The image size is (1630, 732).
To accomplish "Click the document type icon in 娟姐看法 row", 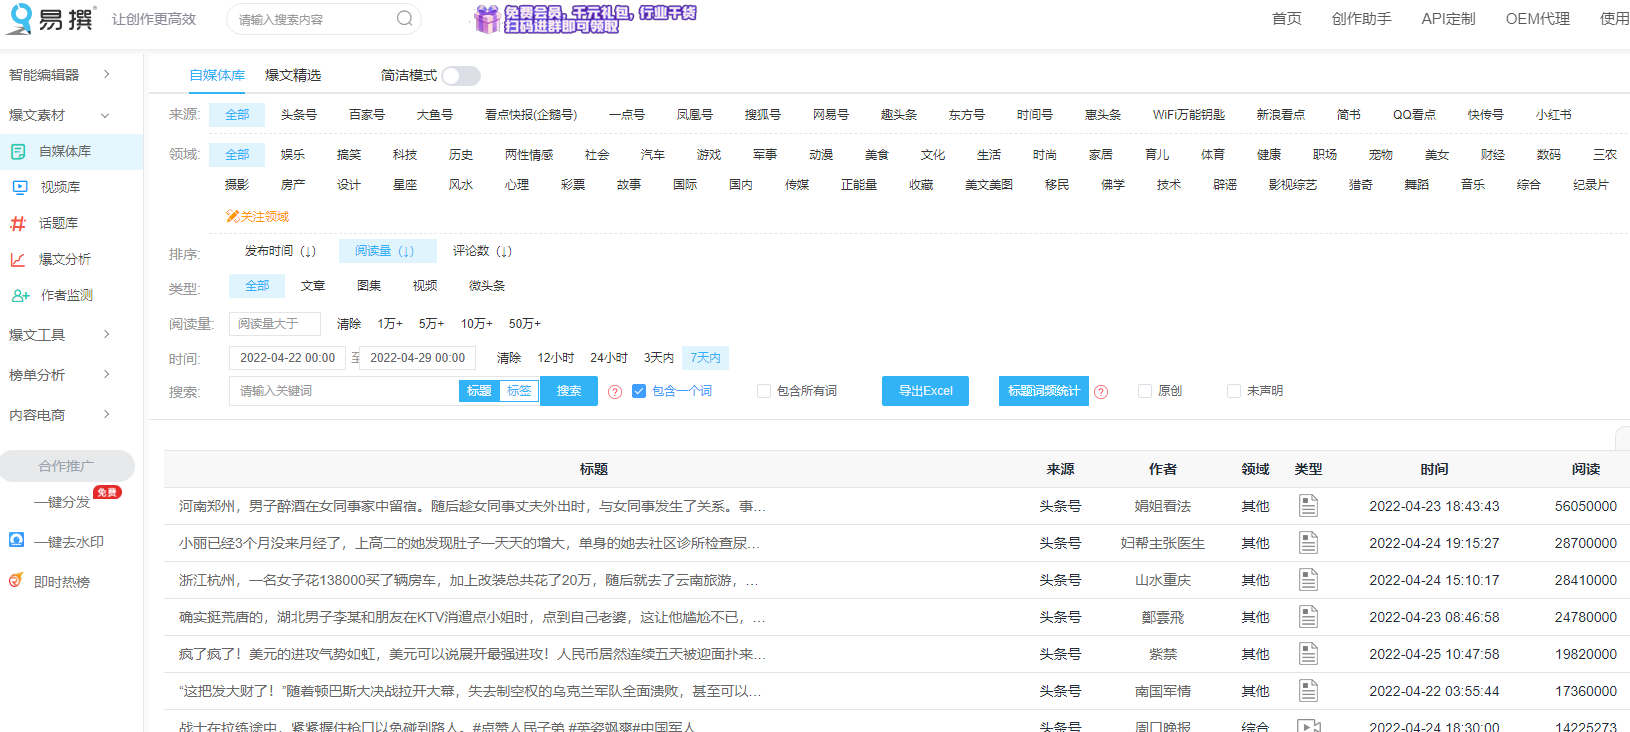I will coord(1308,506).
